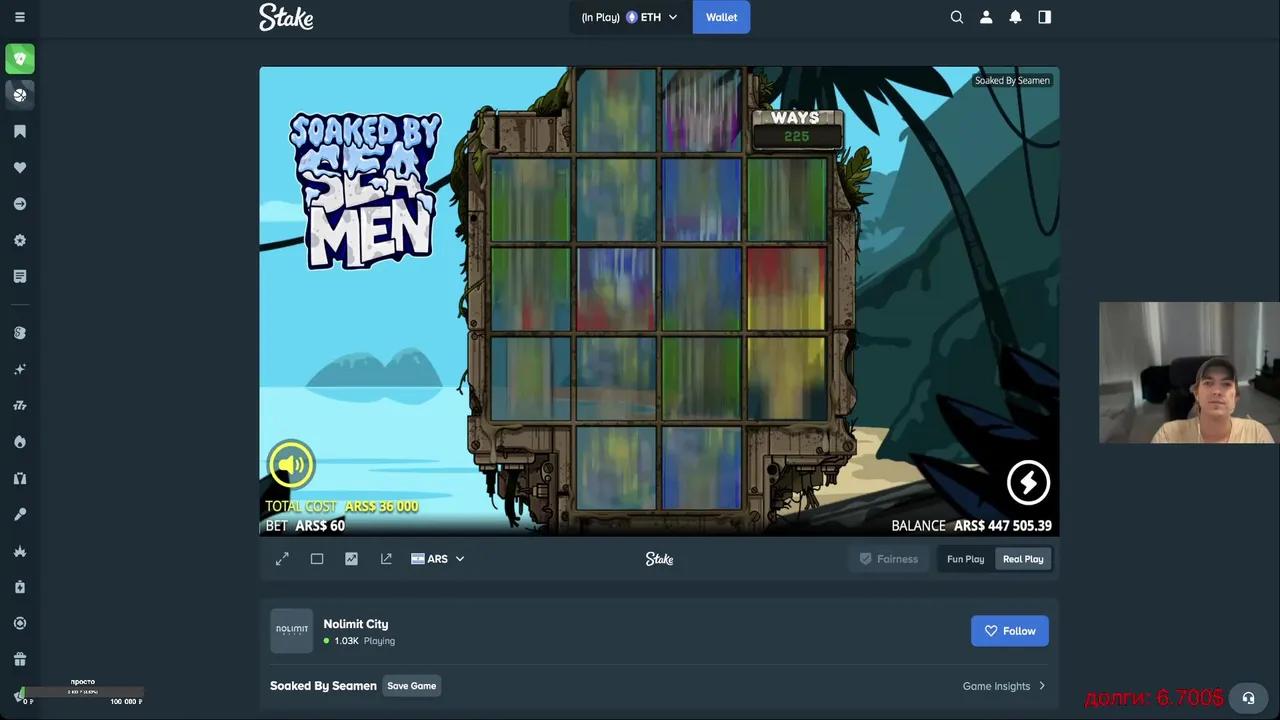Open the Sports basketball icon
1280x720 pixels.
[x=20, y=95]
